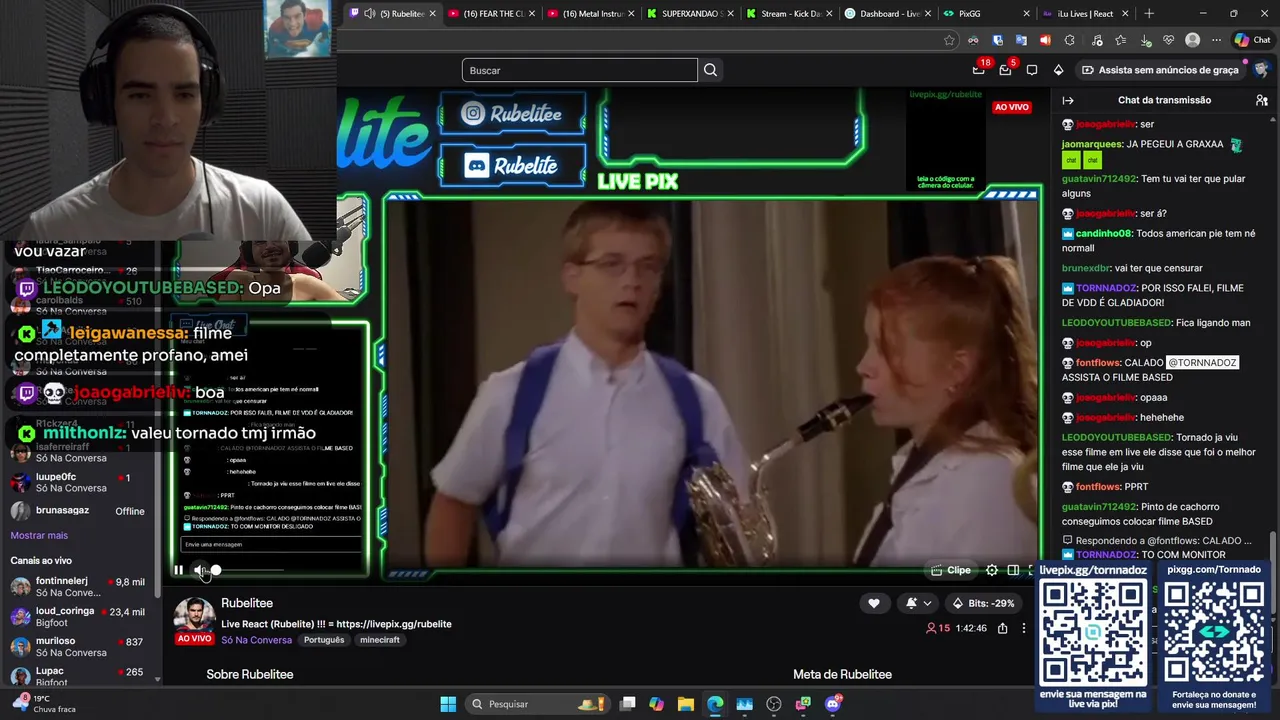This screenshot has width=1280, height=720.
Task: Open the Windows Start menu
Action: point(448,704)
